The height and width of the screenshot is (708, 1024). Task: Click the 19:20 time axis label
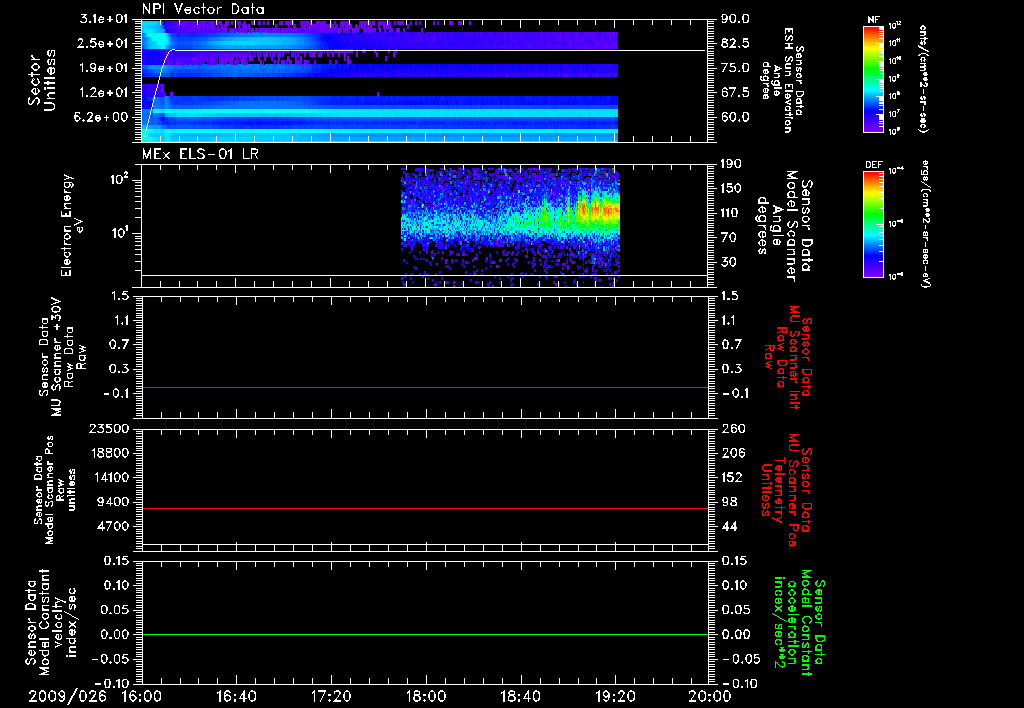click(x=615, y=696)
